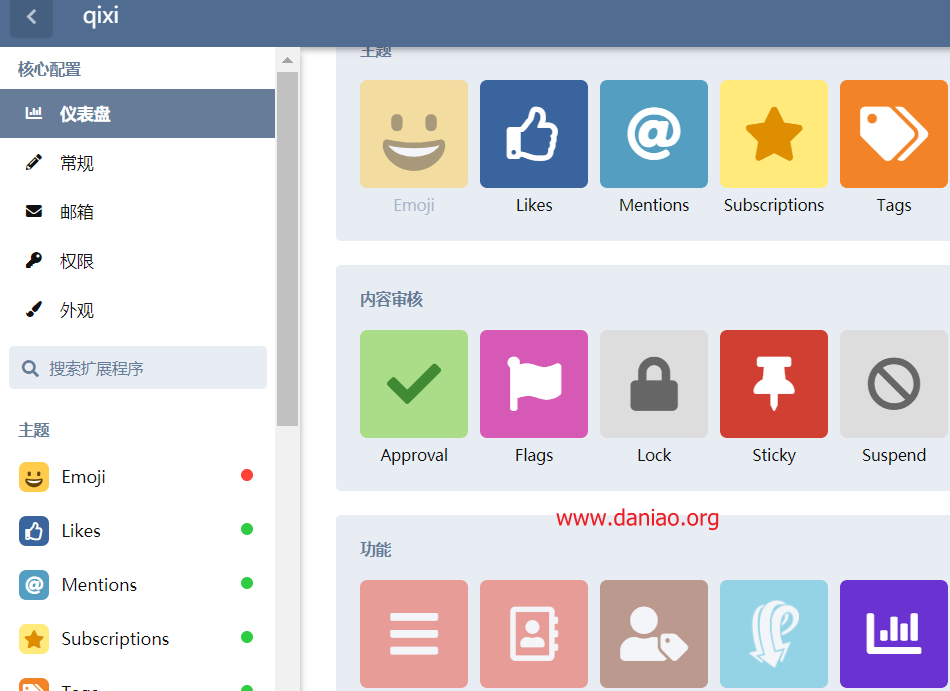Open 常规 general settings
The image size is (950, 691).
(x=77, y=163)
